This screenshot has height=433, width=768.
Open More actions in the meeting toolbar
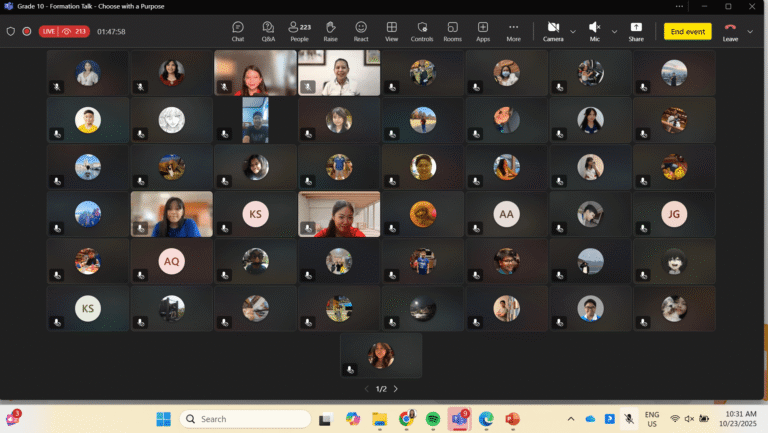point(513,32)
